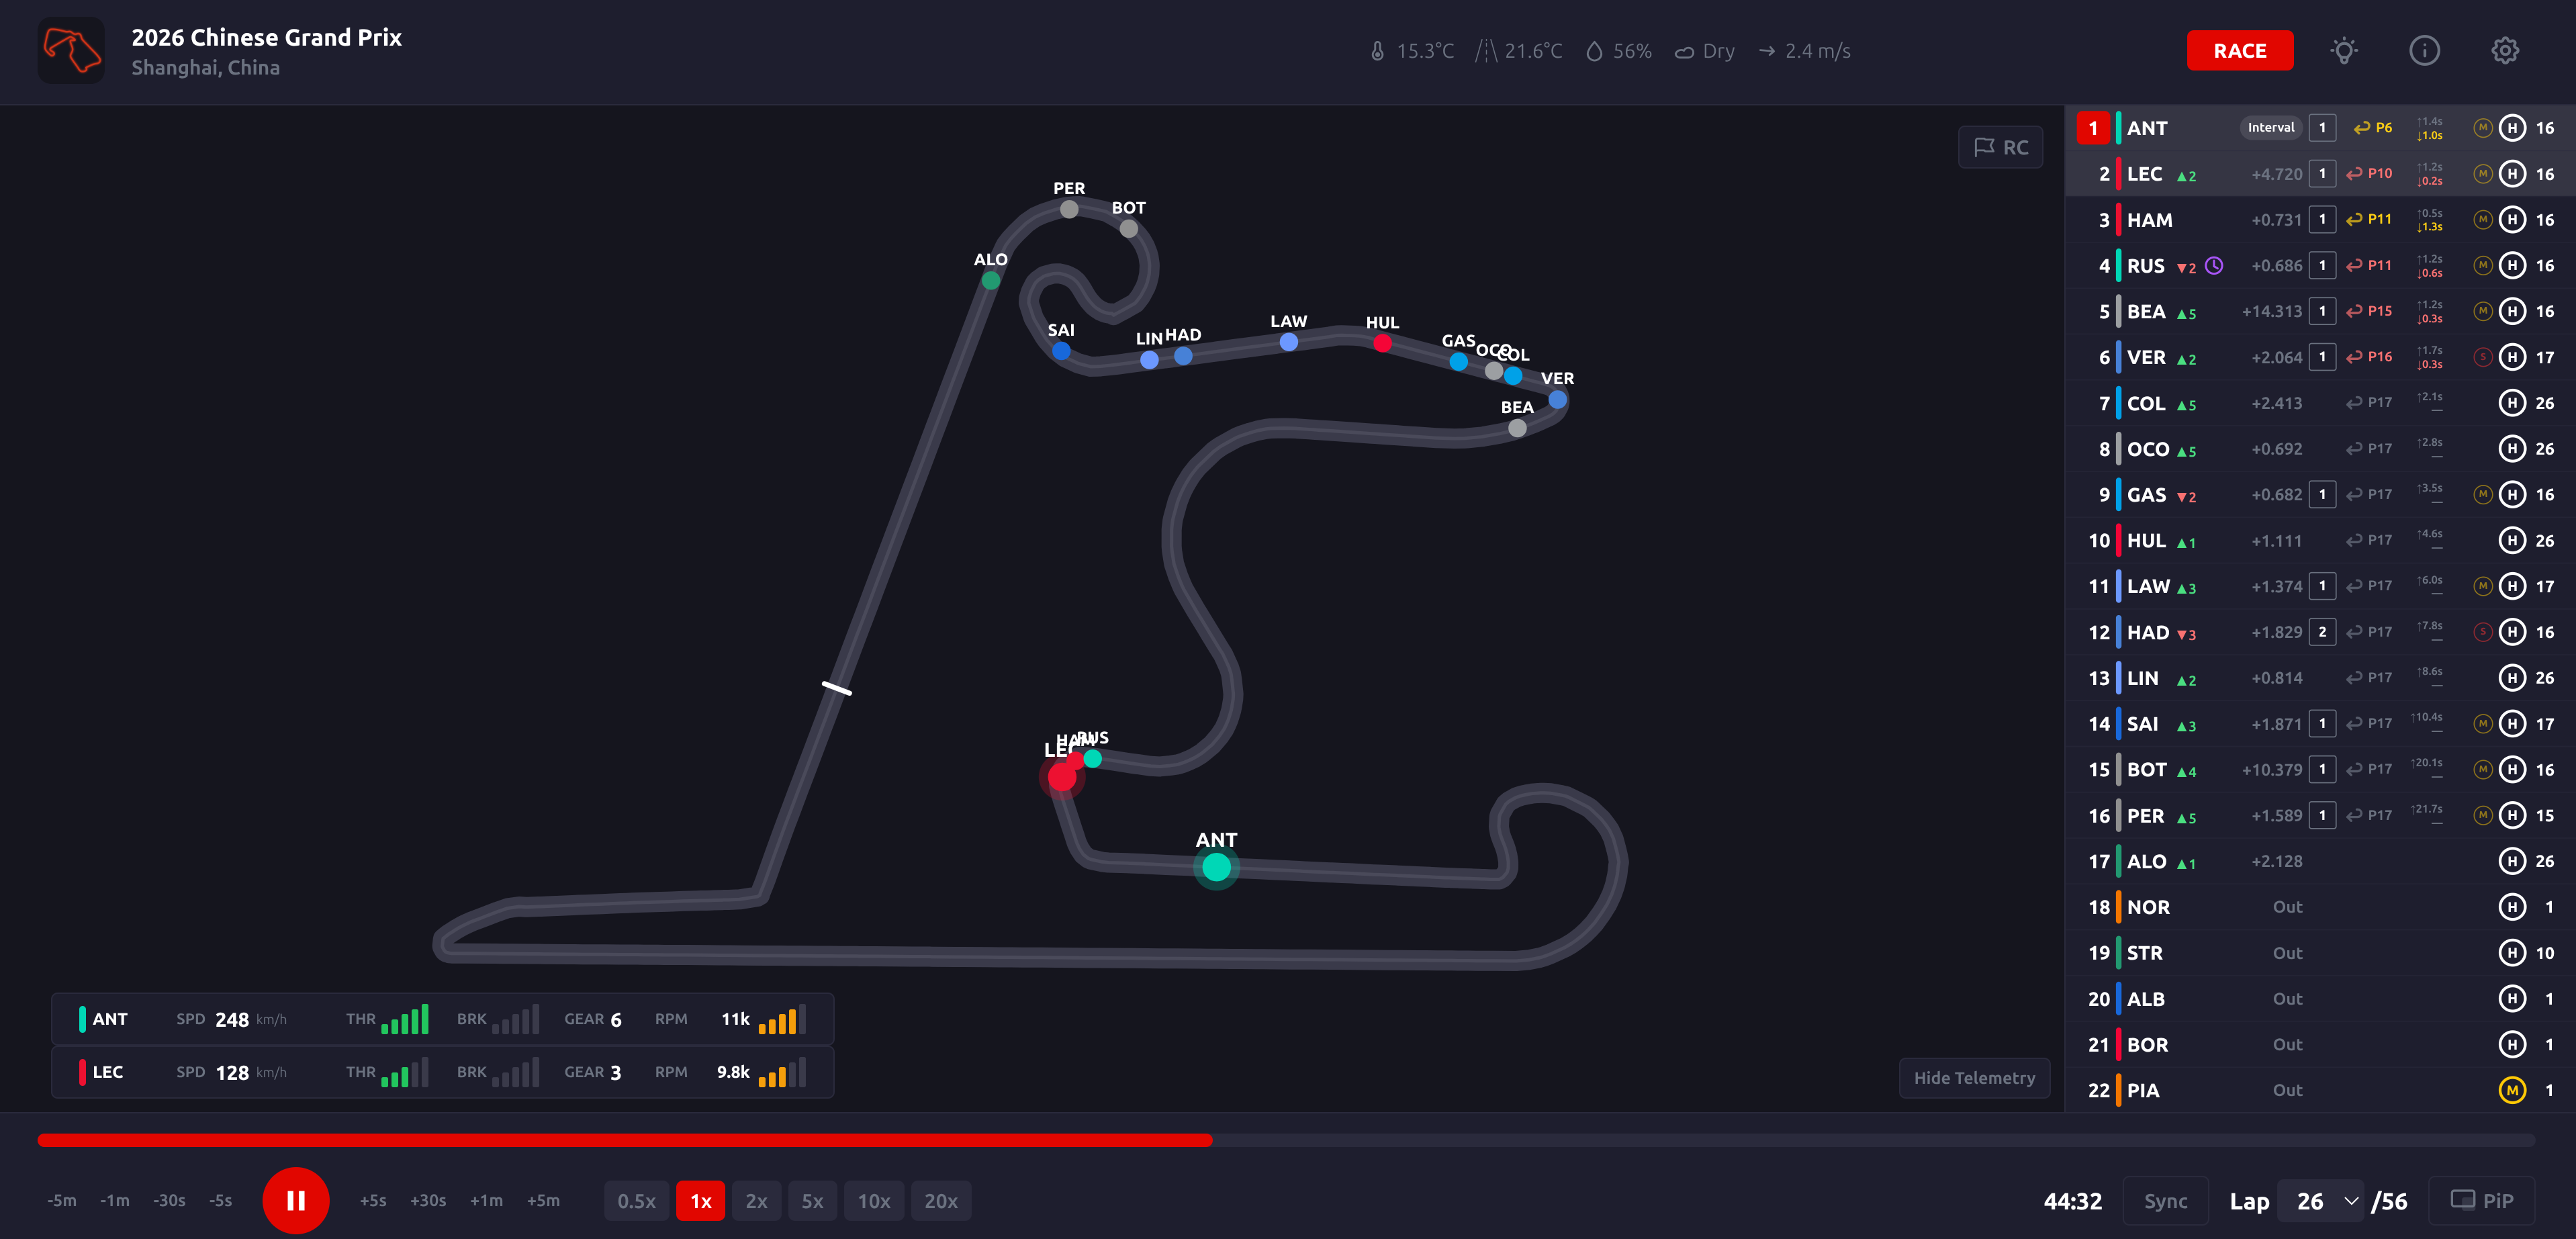Click the medium tyre icon on PIA row
The image size is (2576, 1239).
[x=2512, y=1090]
